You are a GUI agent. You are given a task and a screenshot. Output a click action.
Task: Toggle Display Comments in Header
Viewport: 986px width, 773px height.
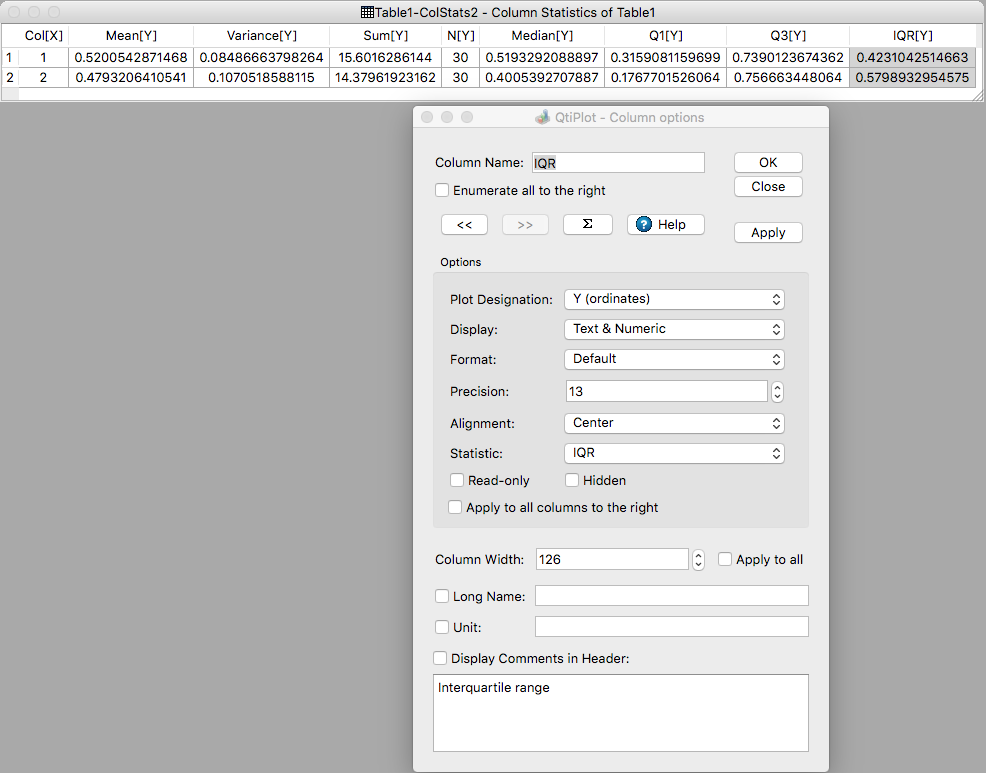440,659
